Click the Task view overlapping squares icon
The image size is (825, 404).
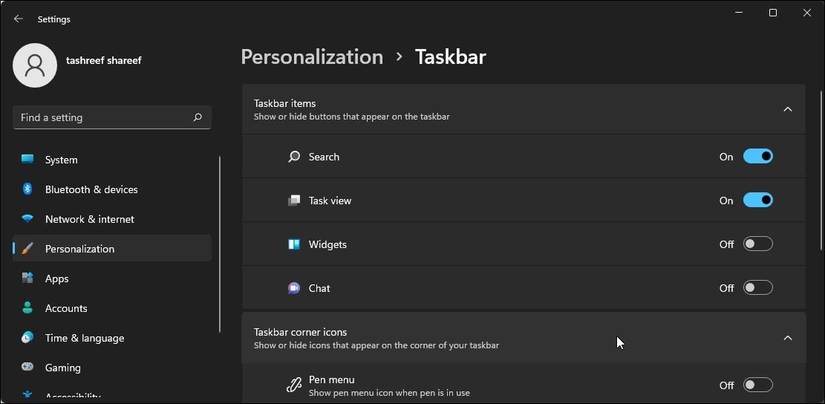click(294, 200)
